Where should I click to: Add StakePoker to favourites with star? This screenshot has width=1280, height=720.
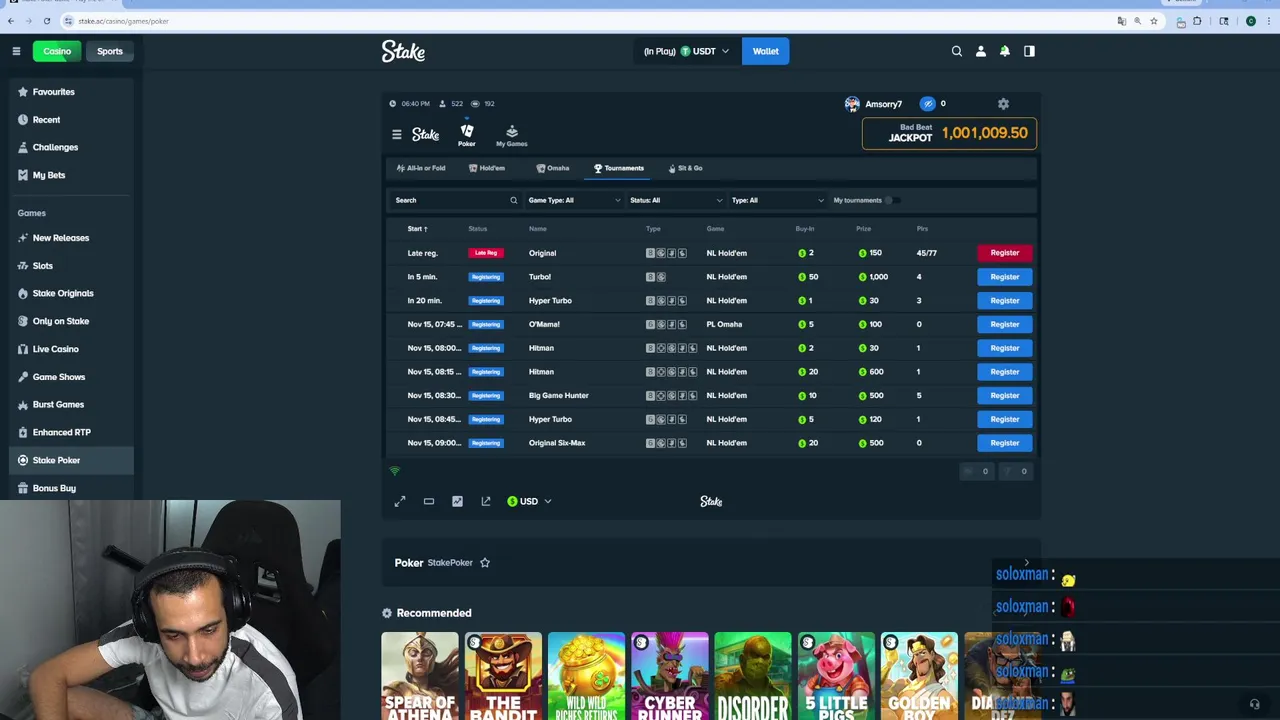pos(485,563)
